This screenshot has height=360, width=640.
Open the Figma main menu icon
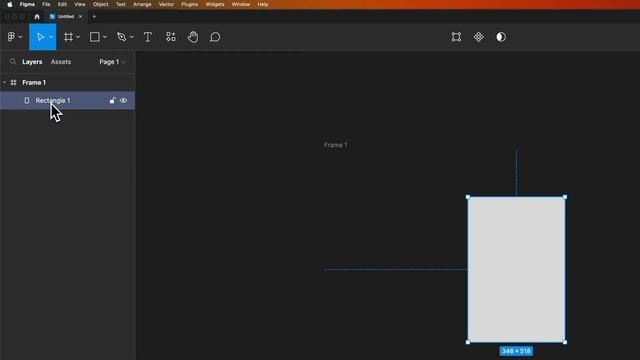11,37
